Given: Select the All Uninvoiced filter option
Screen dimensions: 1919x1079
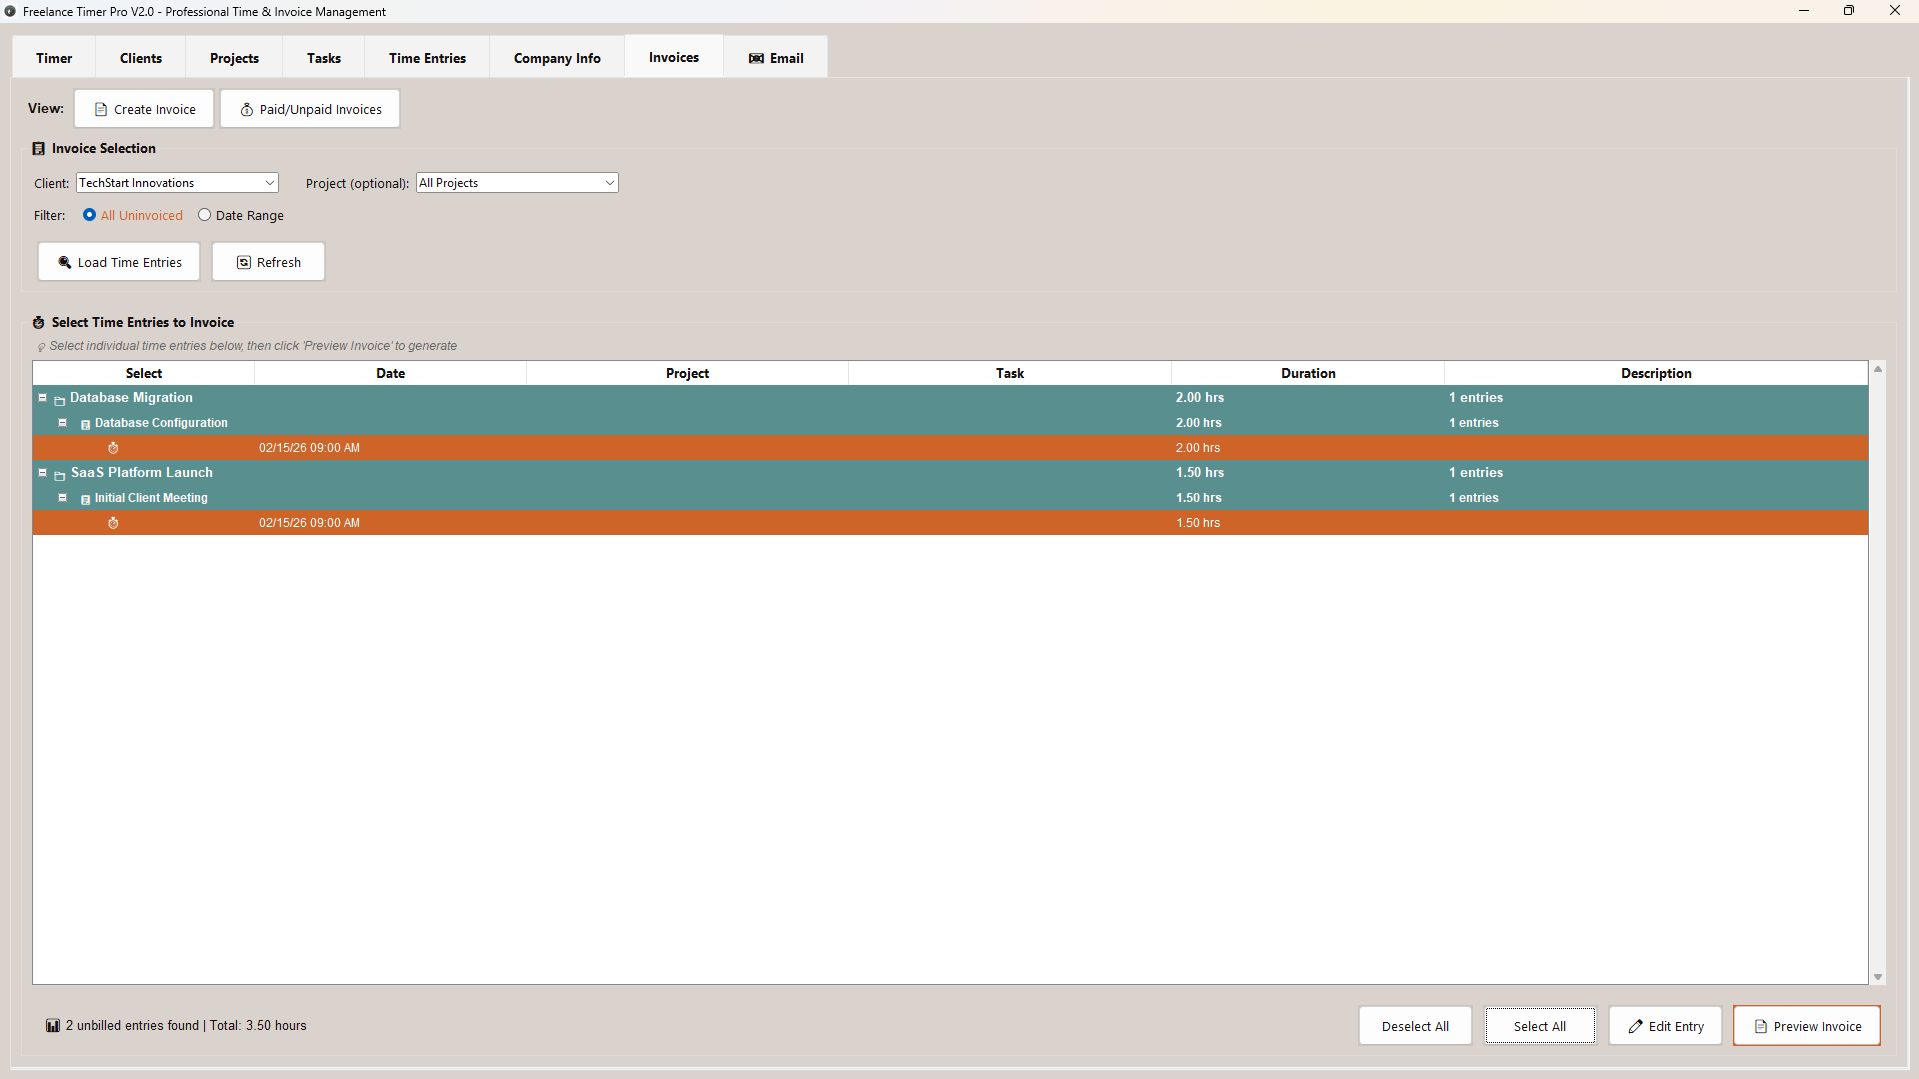Looking at the screenshot, I should 89,214.
